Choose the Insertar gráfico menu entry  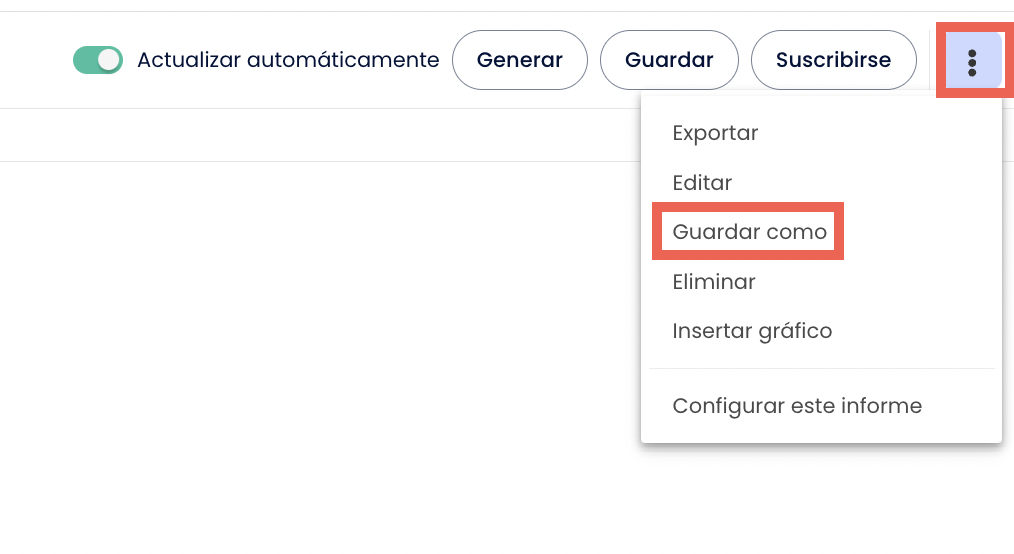pos(752,331)
